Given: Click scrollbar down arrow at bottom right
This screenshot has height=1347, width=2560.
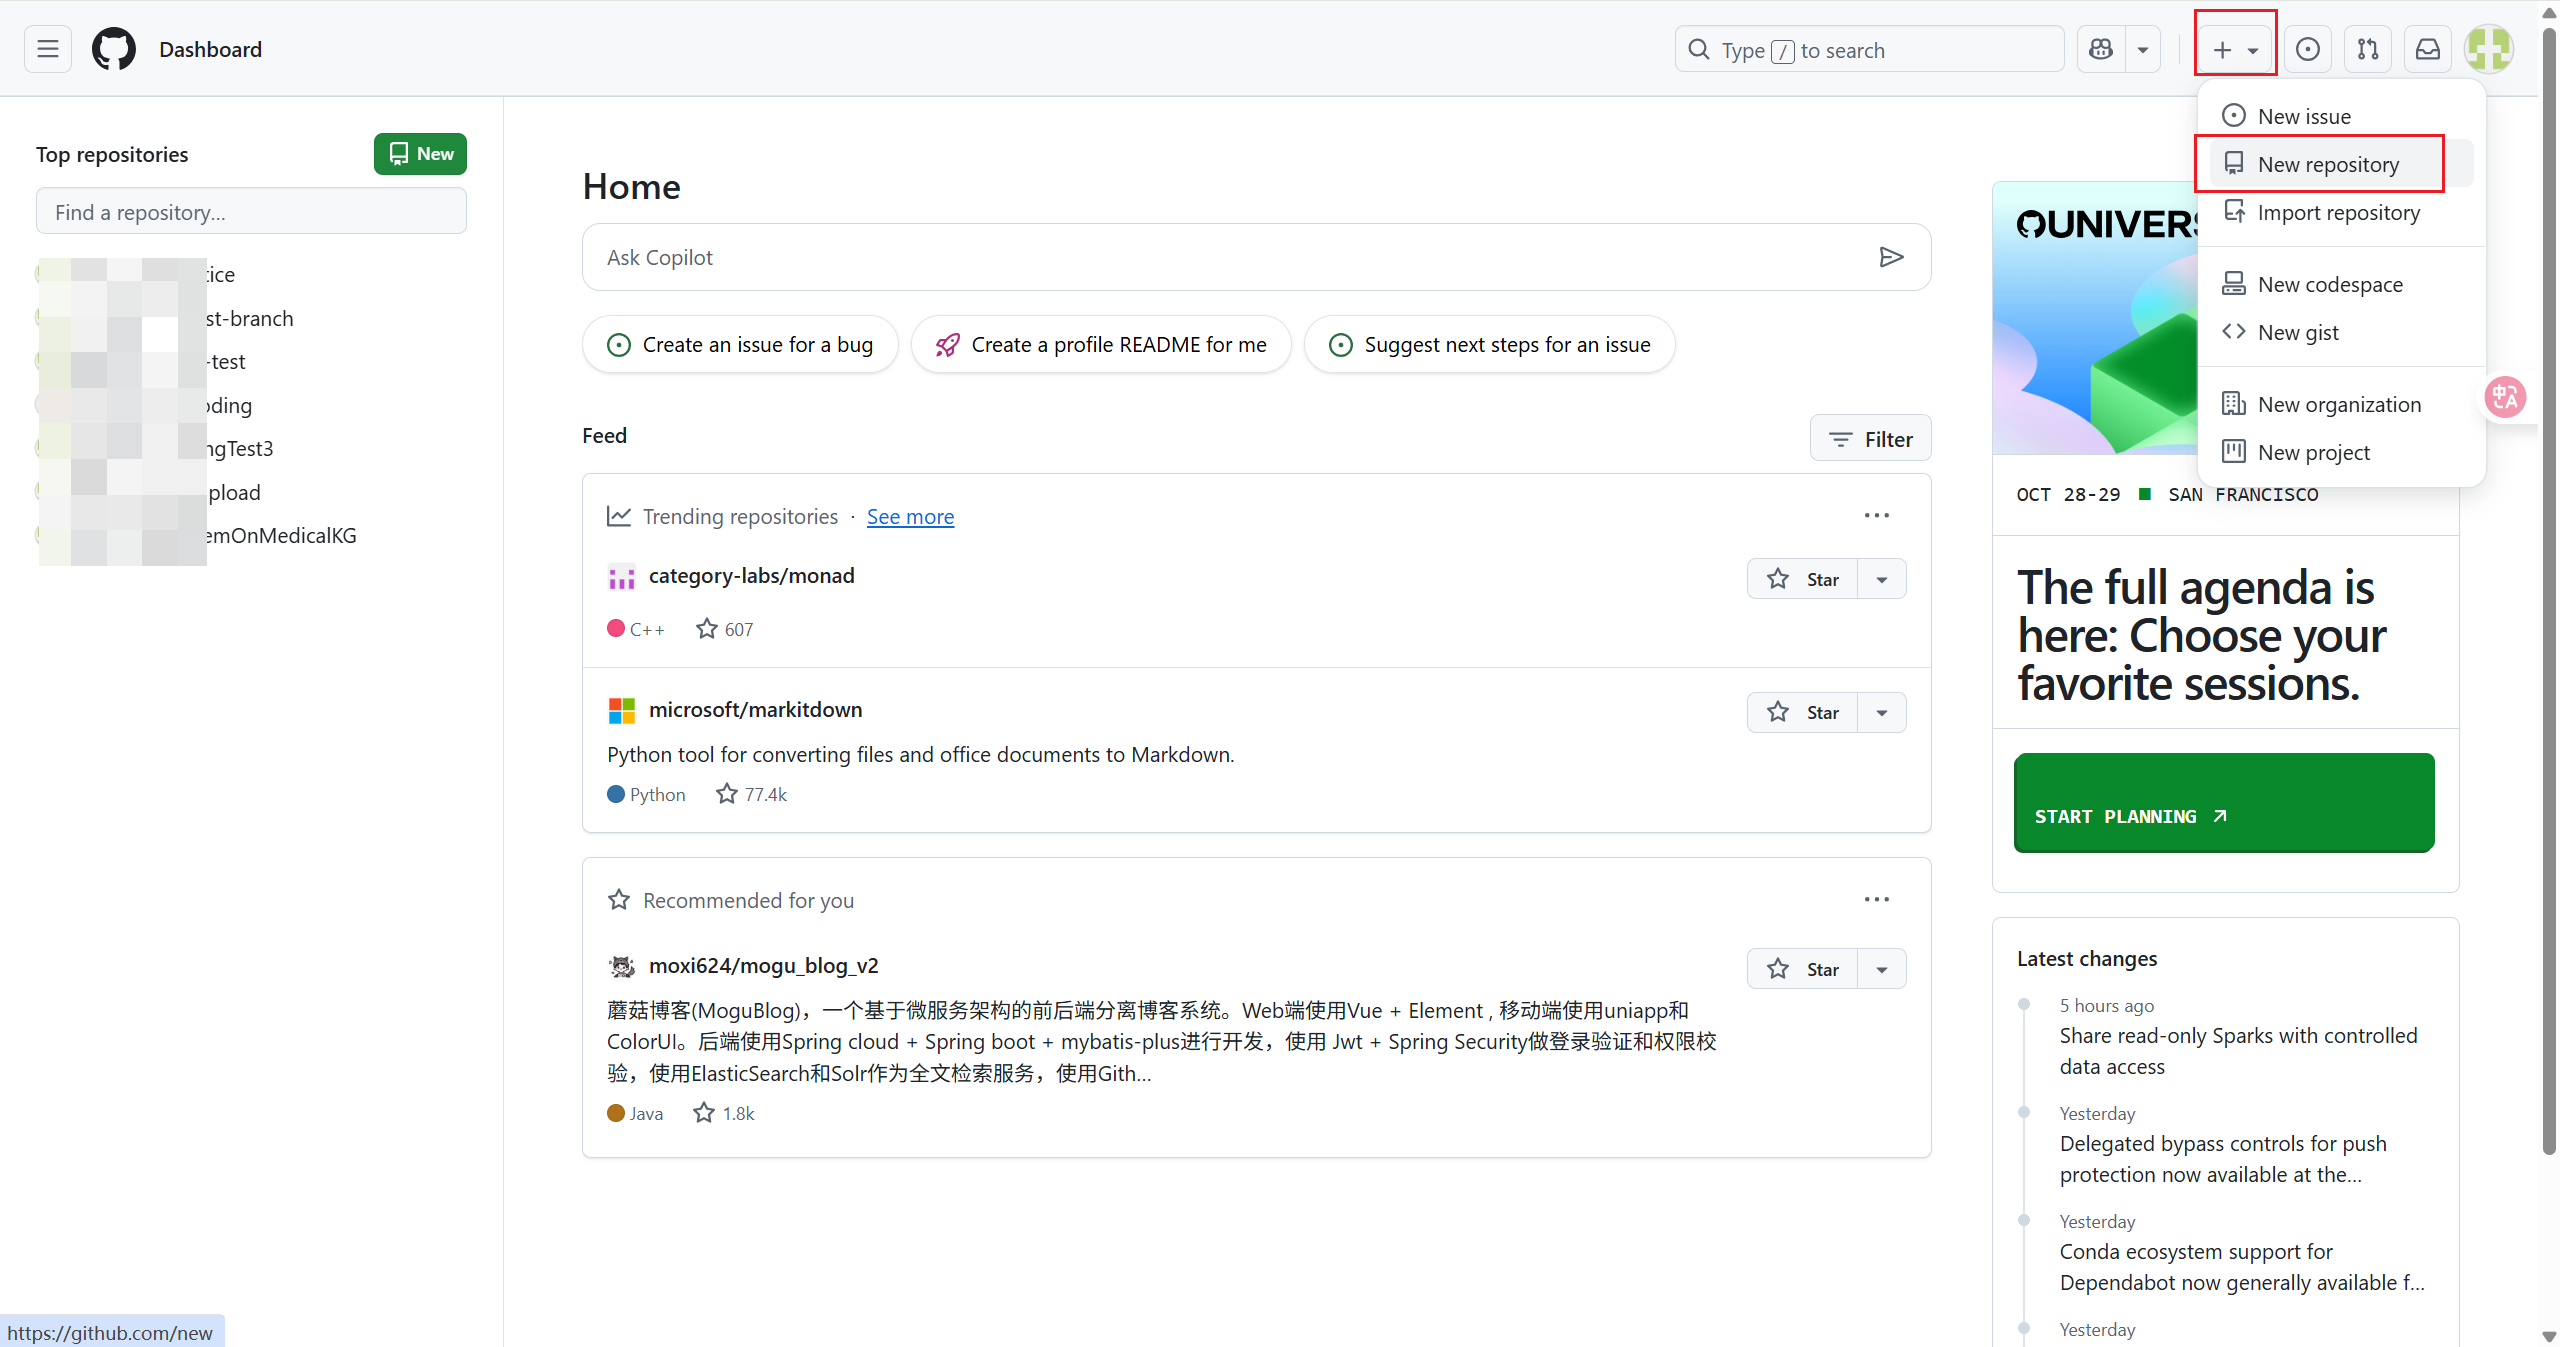Looking at the screenshot, I should point(2549,1336).
